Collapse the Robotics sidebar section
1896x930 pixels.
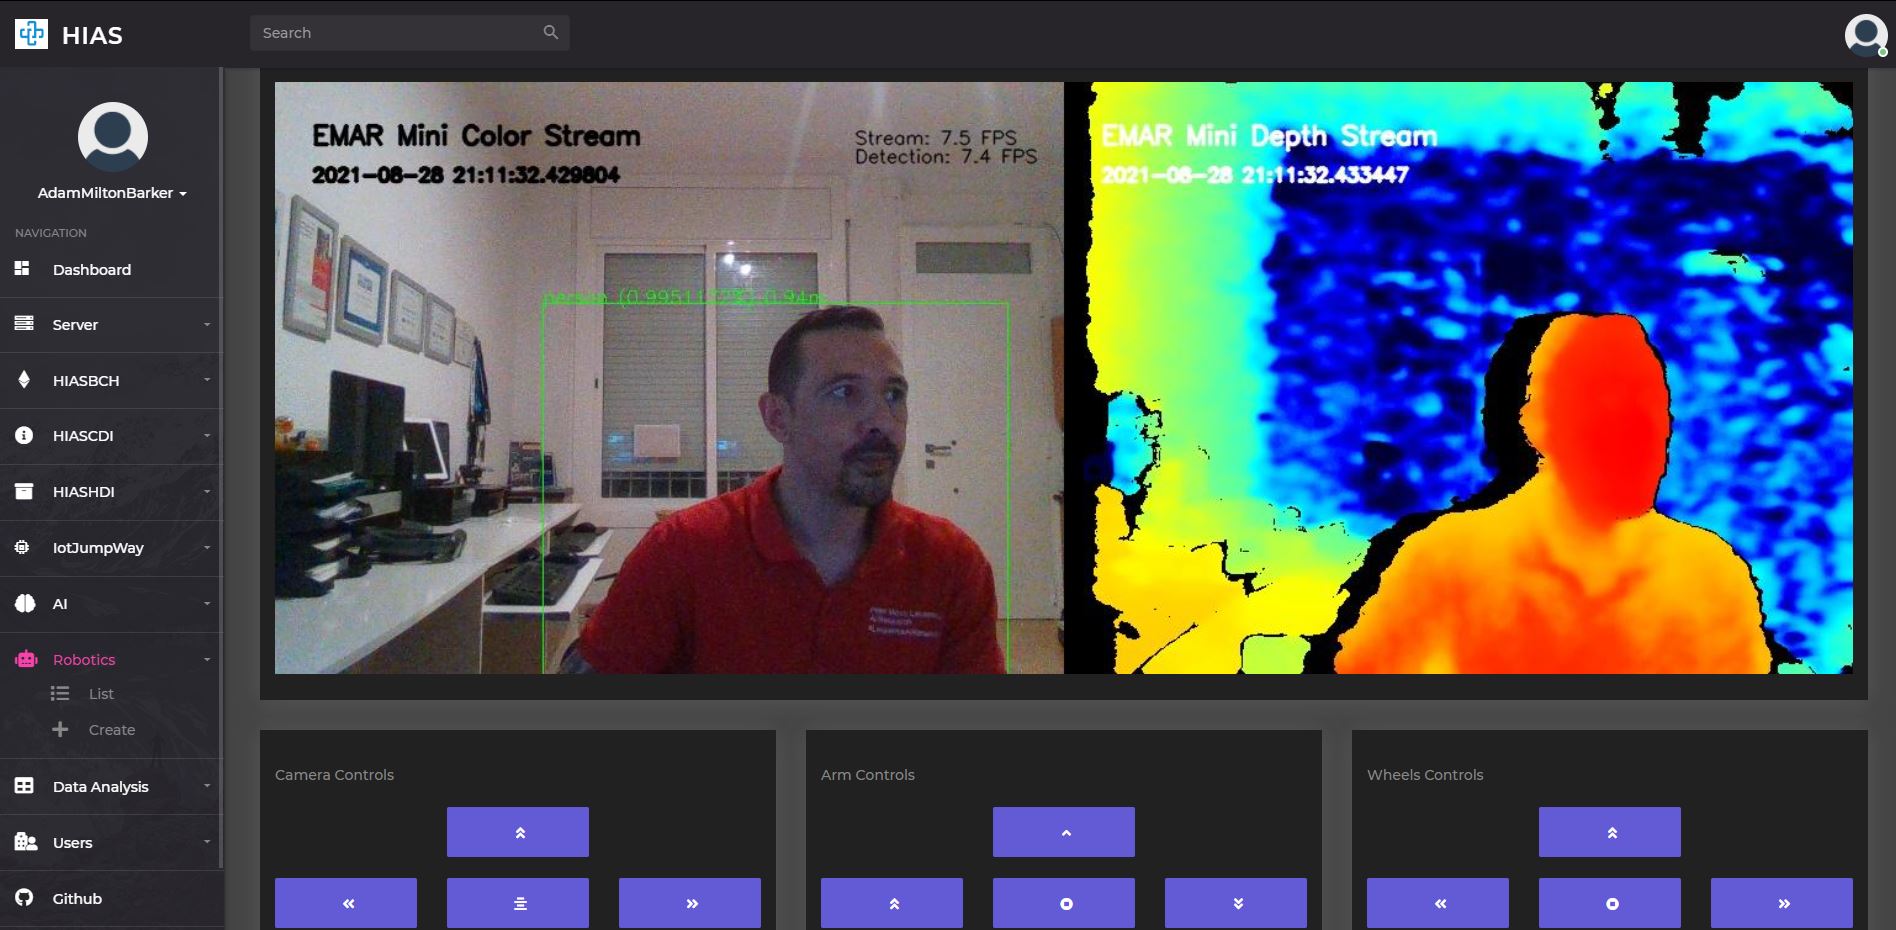pos(110,659)
